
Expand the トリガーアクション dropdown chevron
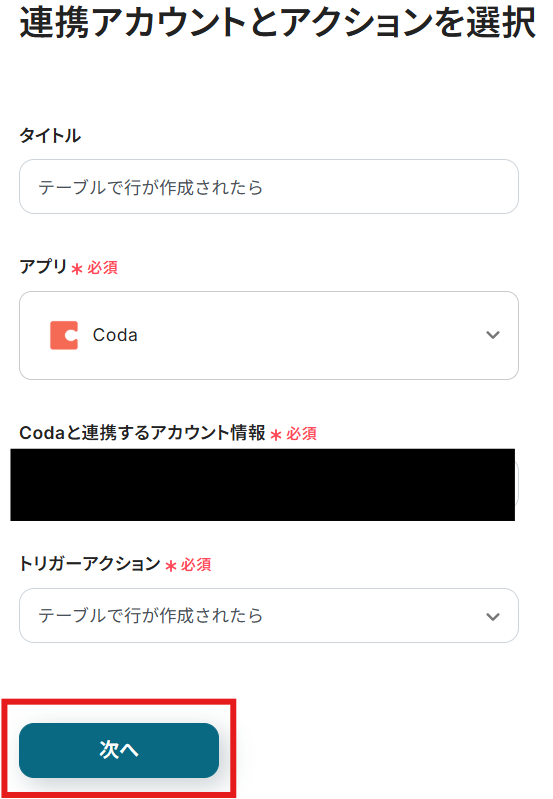click(x=492, y=617)
